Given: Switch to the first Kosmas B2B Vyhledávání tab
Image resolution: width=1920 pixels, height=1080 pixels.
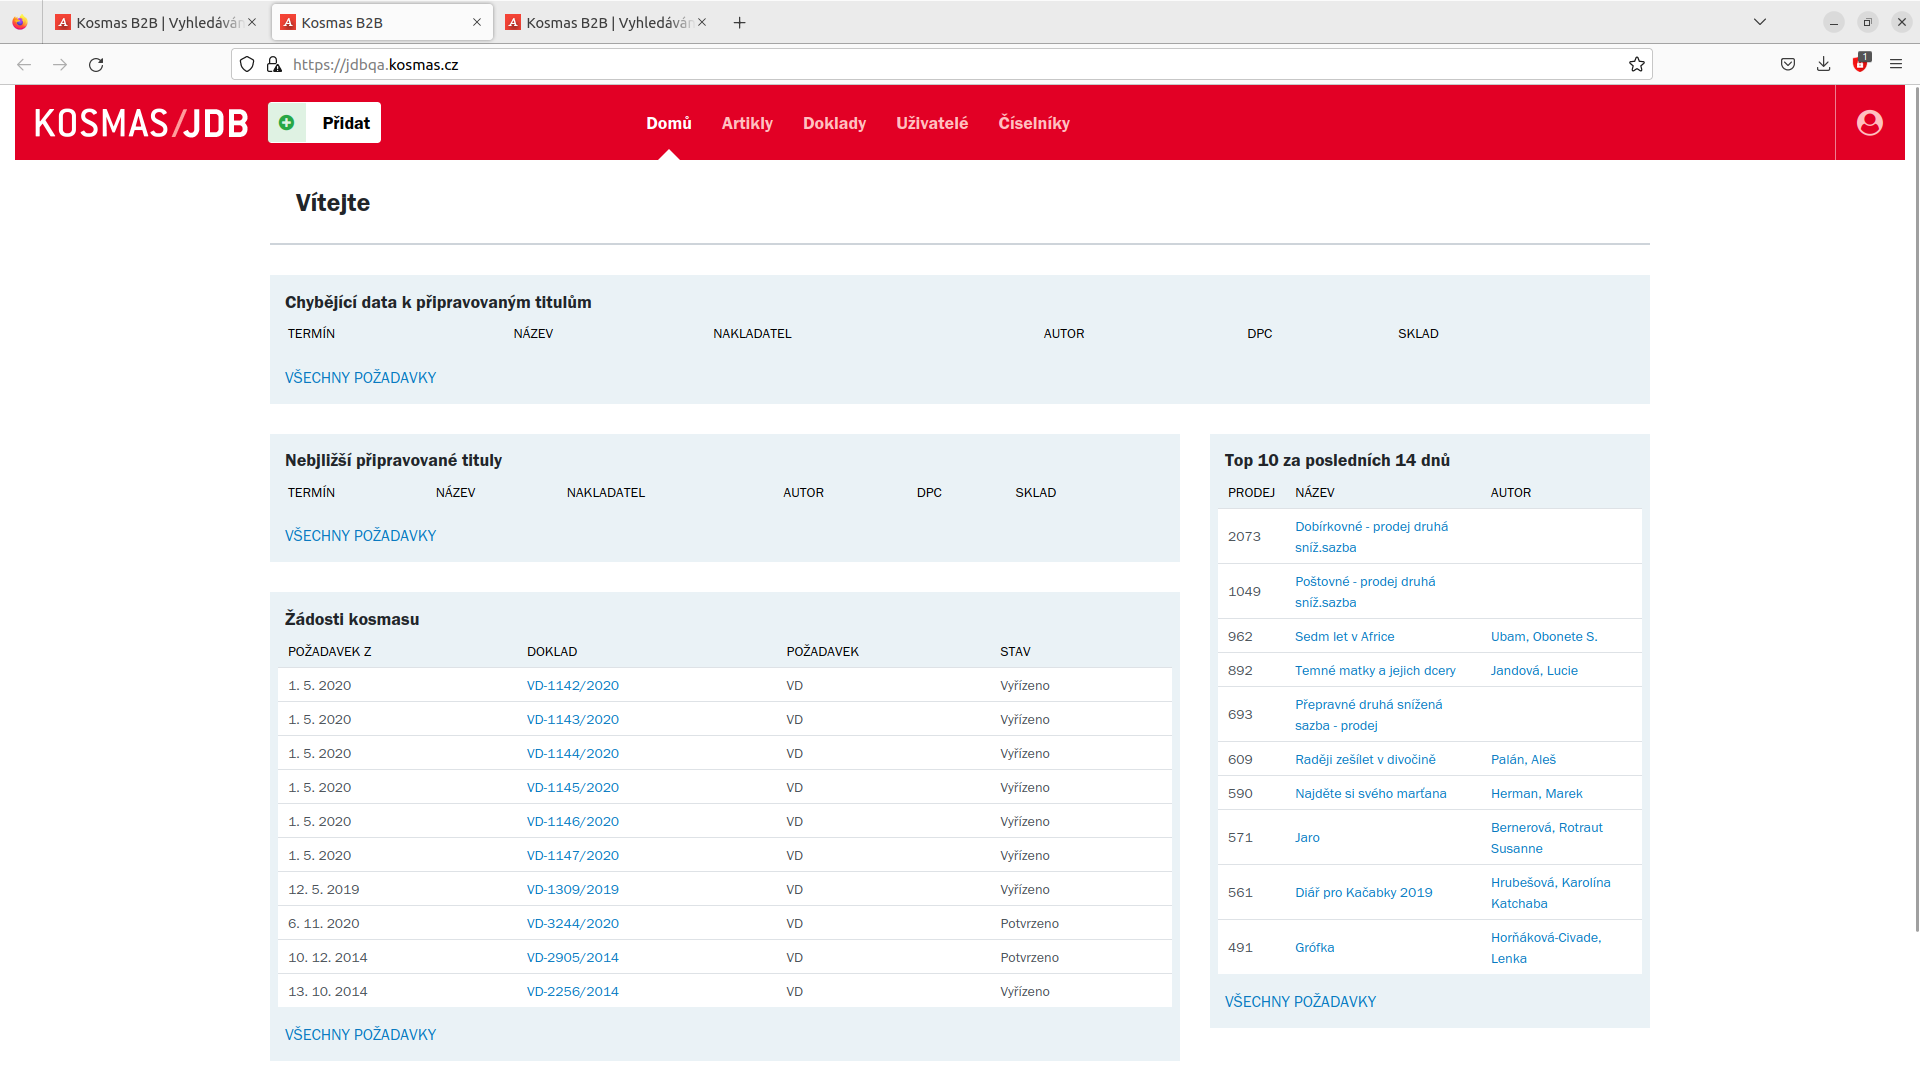Looking at the screenshot, I should (150, 23).
